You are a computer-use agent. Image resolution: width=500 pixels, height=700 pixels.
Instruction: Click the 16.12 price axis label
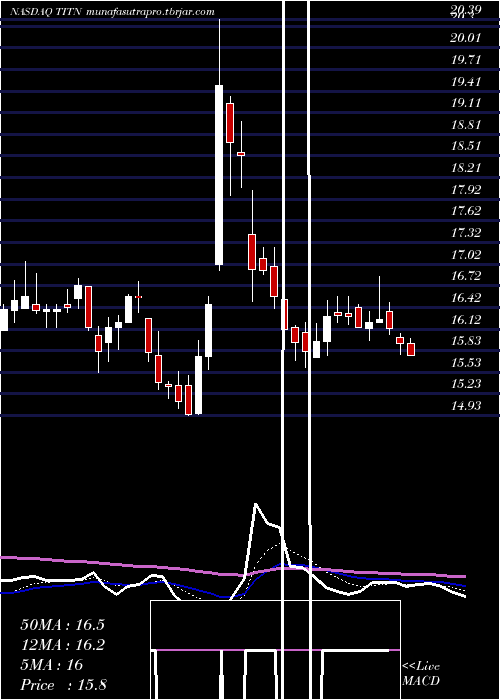(466, 319)
